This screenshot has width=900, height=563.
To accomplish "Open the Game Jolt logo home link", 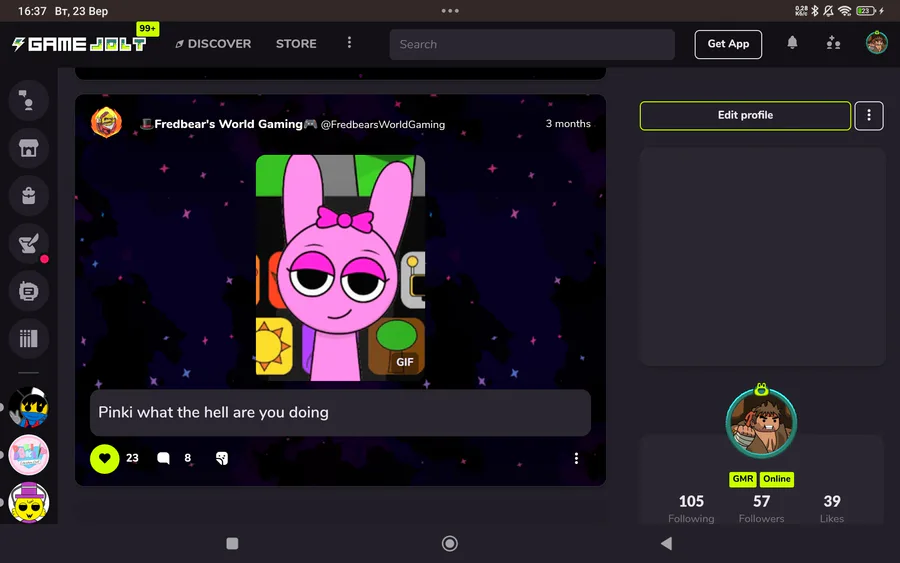I will coord(79,44).
